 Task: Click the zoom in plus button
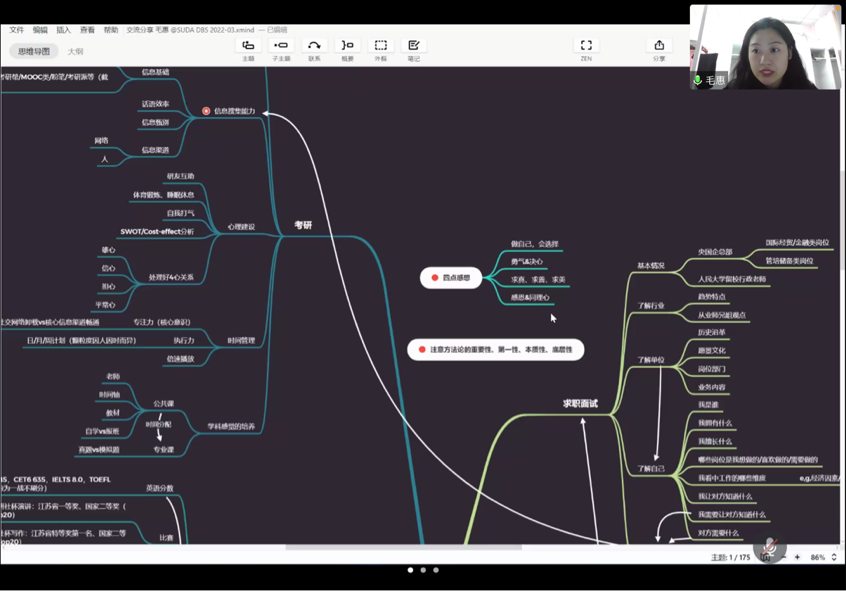pyautogui.click(x=797, y=557)
